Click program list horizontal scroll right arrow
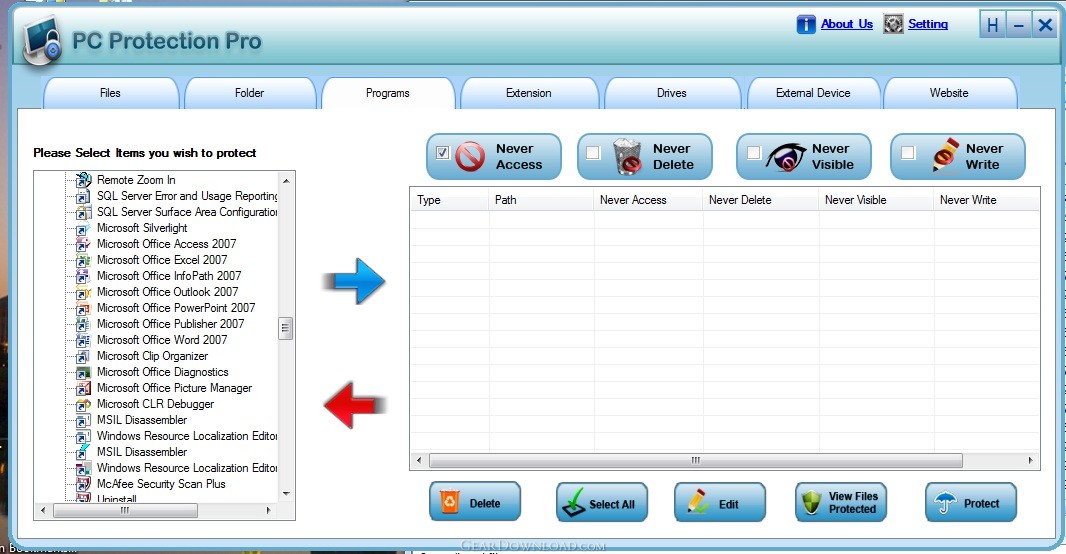1066x554 pixels. (269, 510)
